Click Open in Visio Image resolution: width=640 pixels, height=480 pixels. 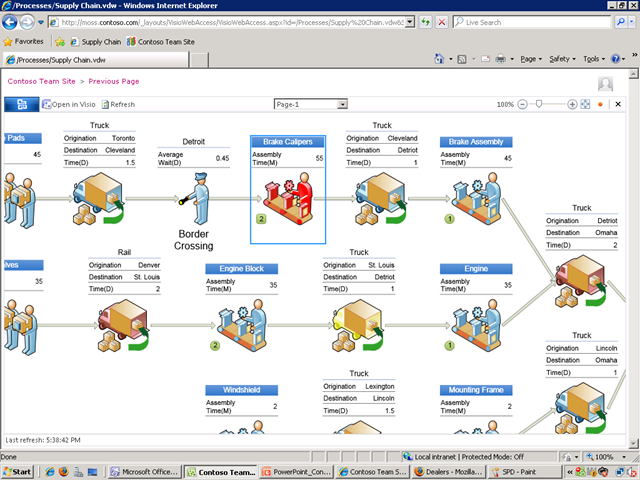(x=69, y=104)
